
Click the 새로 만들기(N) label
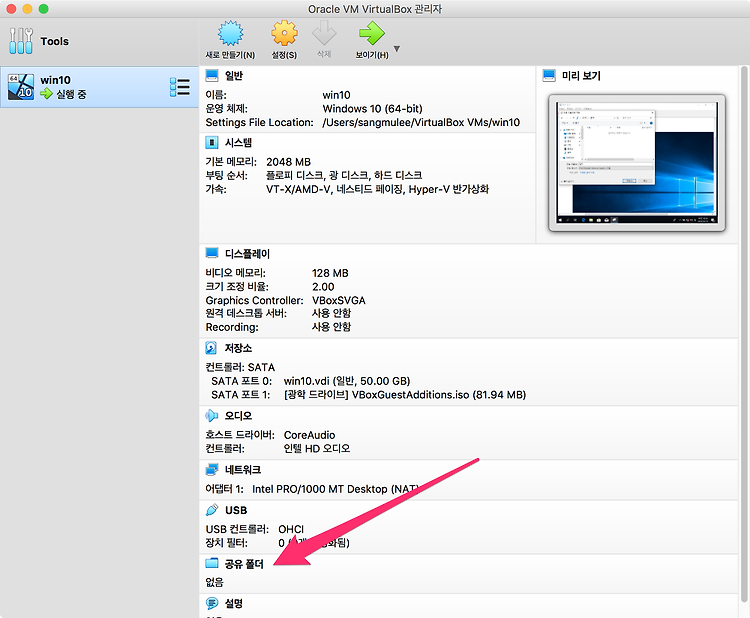[231, 55]
